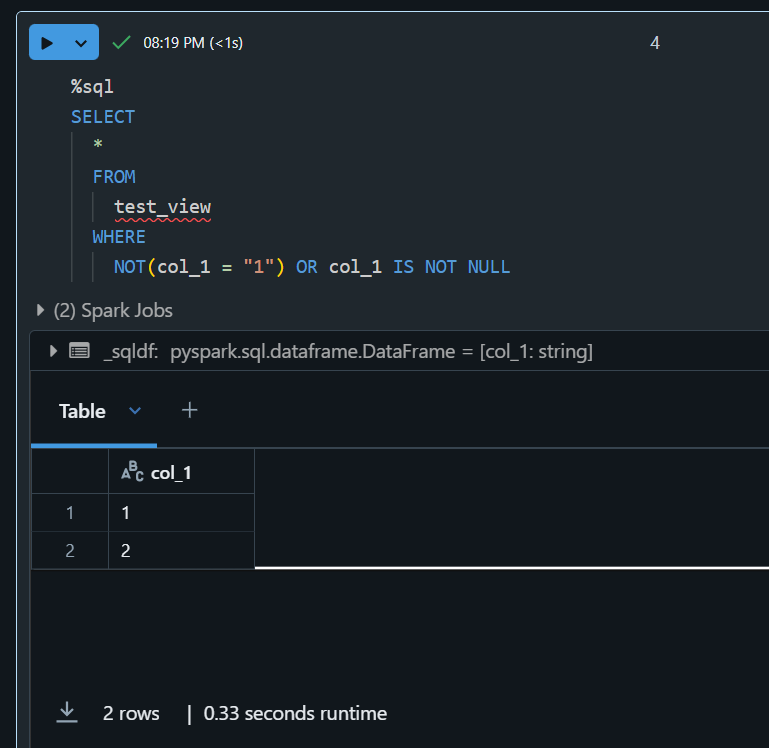The image size is (769, 748).
Task: Click the col_1 column header
Action: coord(181,472)
